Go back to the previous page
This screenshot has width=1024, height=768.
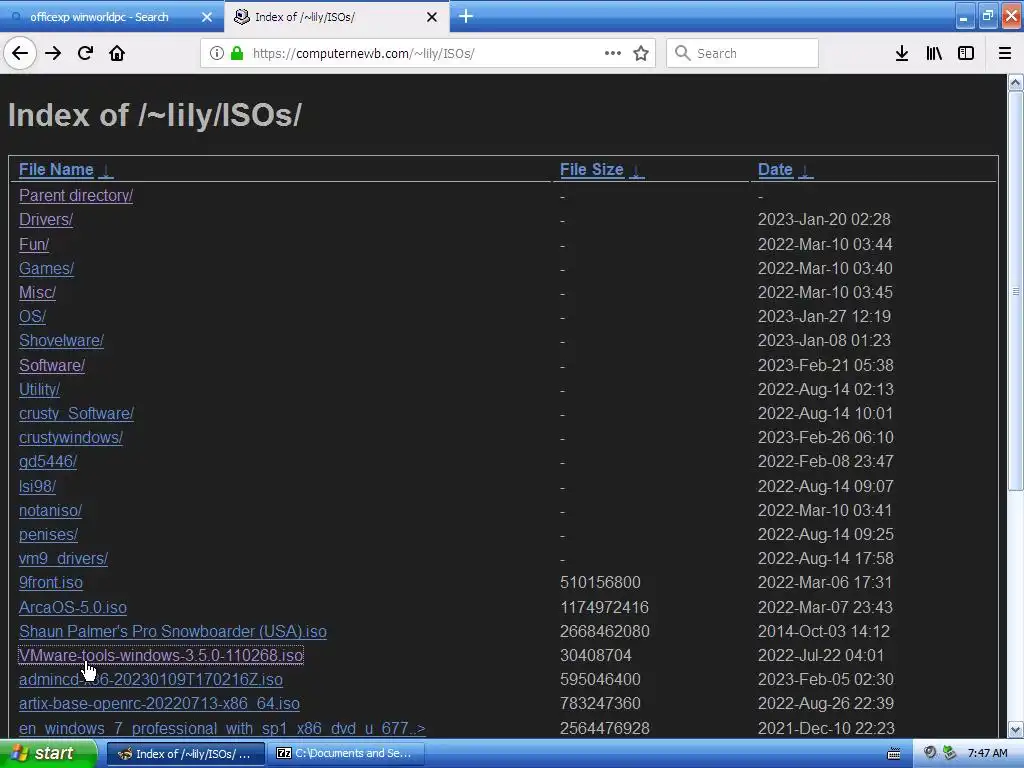pyautogui.click(x=20, y=53)
